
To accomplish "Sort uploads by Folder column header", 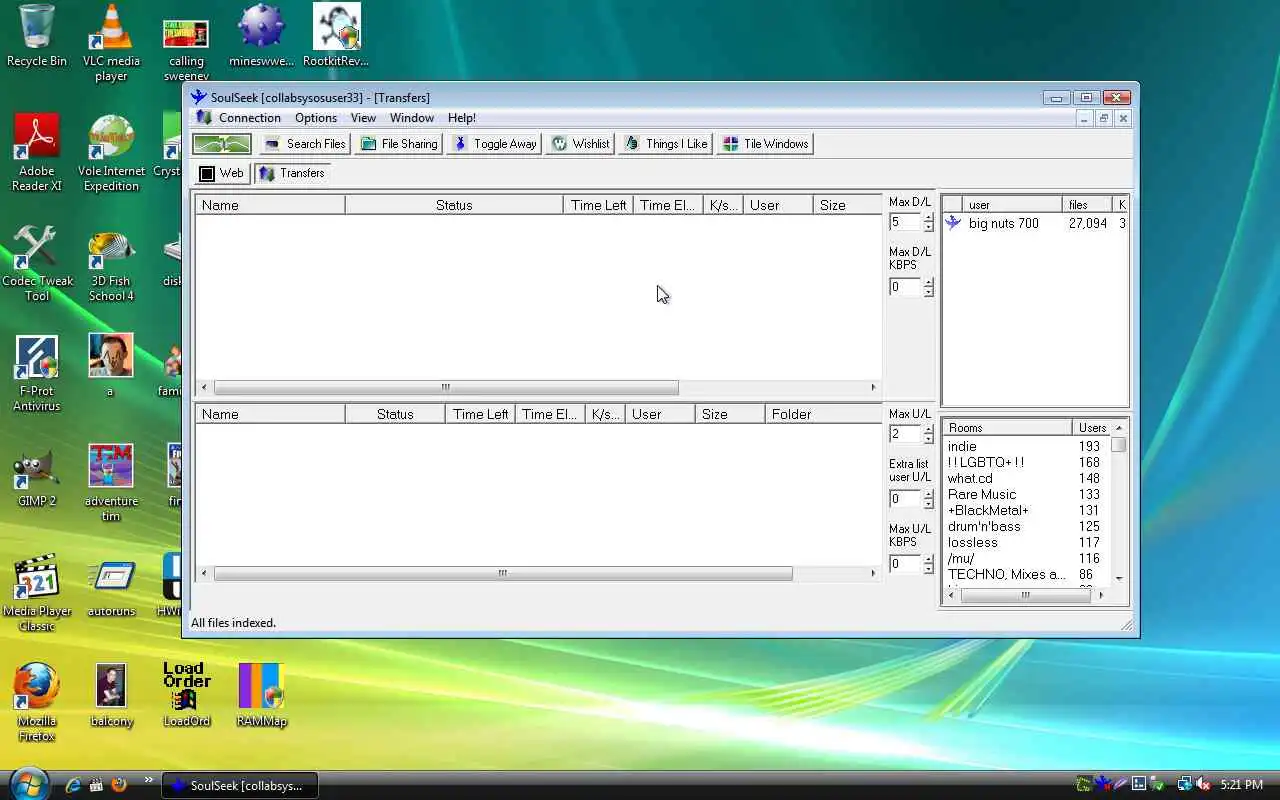I will pyautogui.click(x=823, y=414).
